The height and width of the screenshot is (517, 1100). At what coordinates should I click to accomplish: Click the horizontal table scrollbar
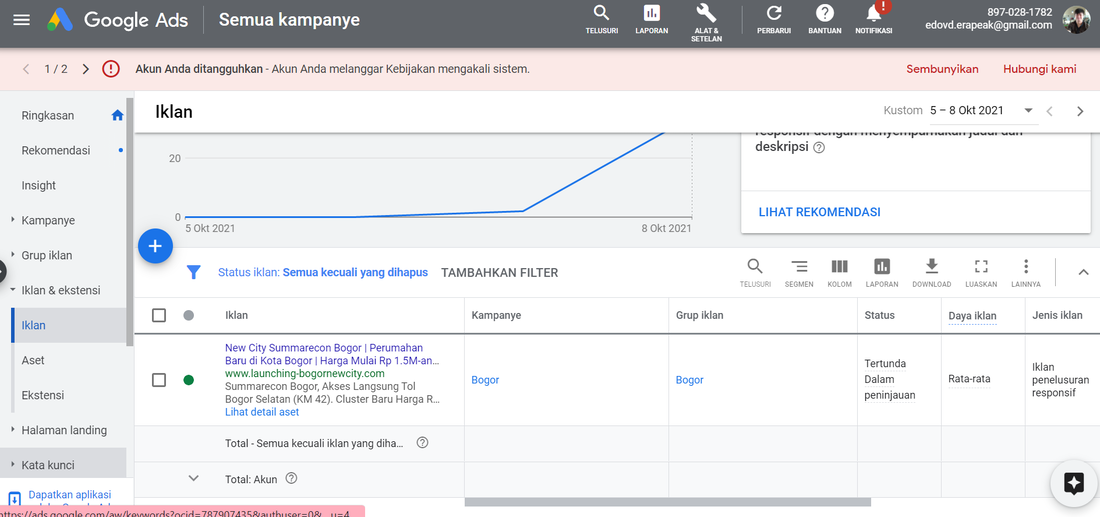click(667, 502)
